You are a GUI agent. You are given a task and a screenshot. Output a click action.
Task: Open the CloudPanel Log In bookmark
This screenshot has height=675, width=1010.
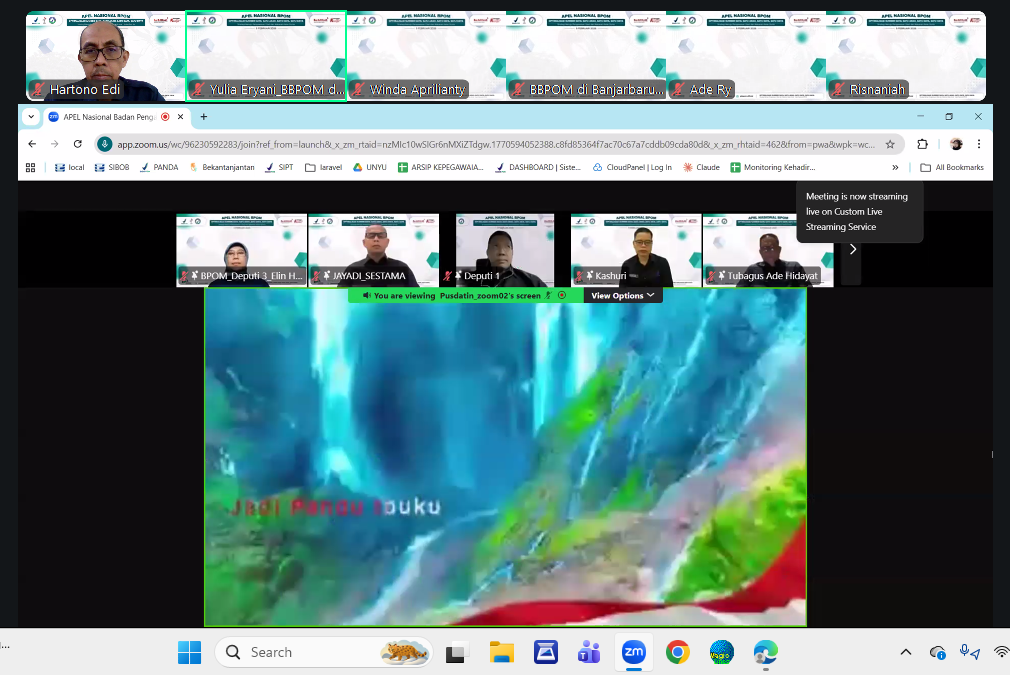(632, 168)
